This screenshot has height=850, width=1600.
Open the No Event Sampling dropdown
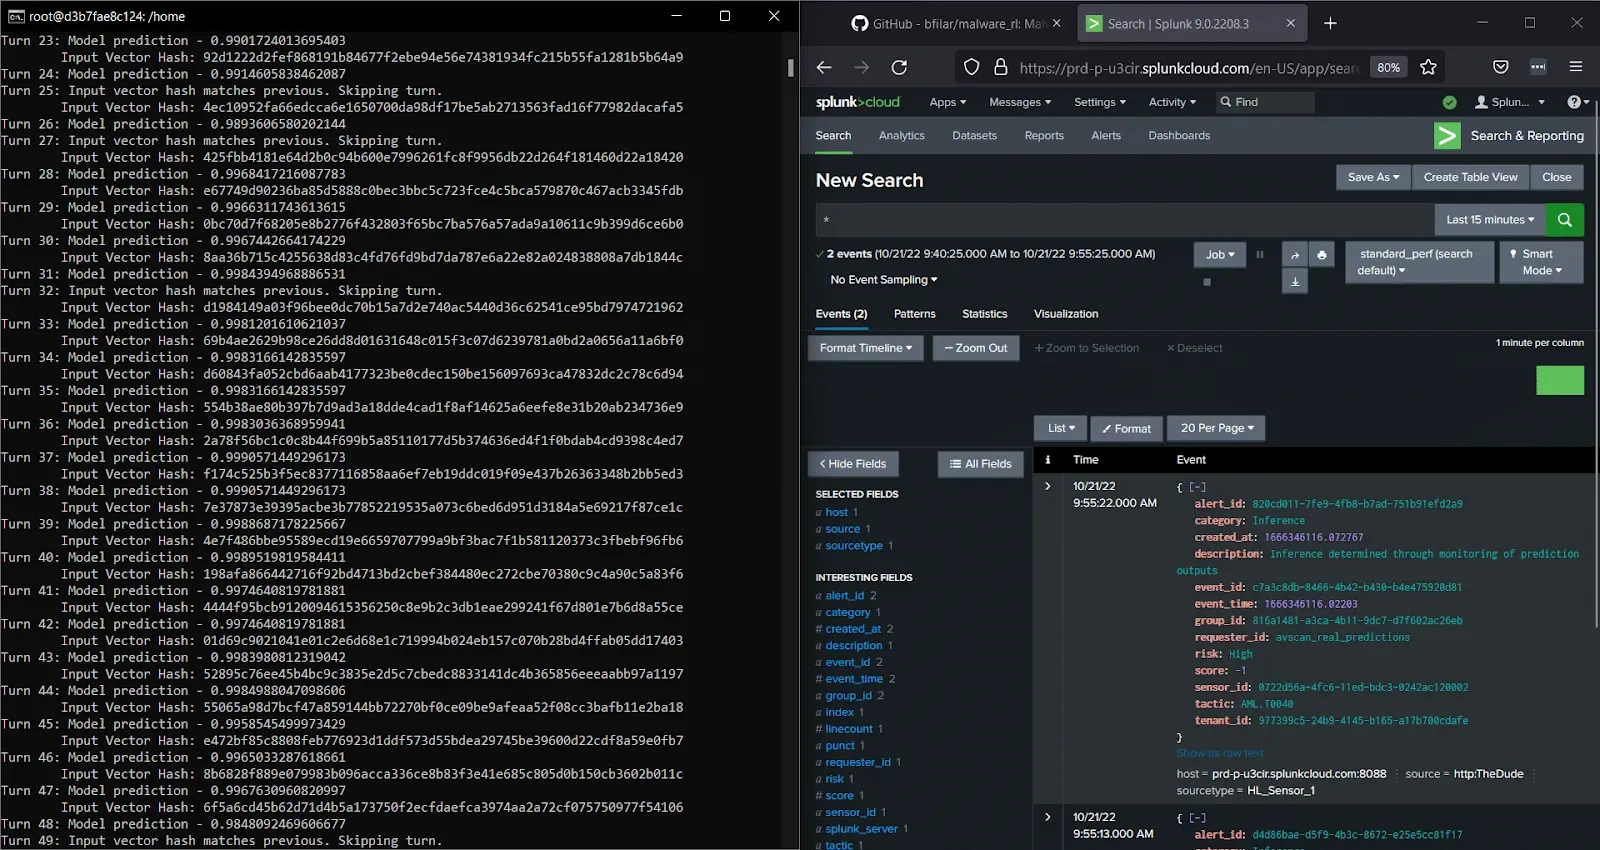(x=884, y=280)
